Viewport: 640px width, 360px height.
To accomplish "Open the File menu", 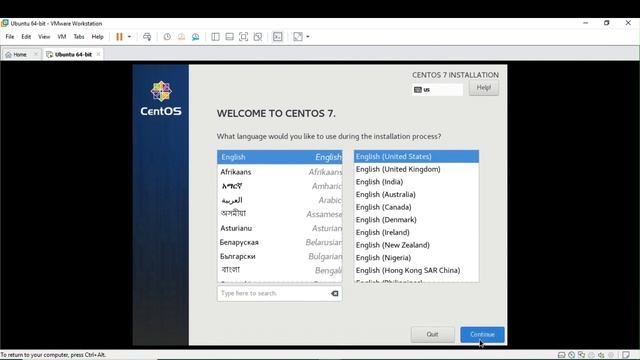I will pos(10,37).
